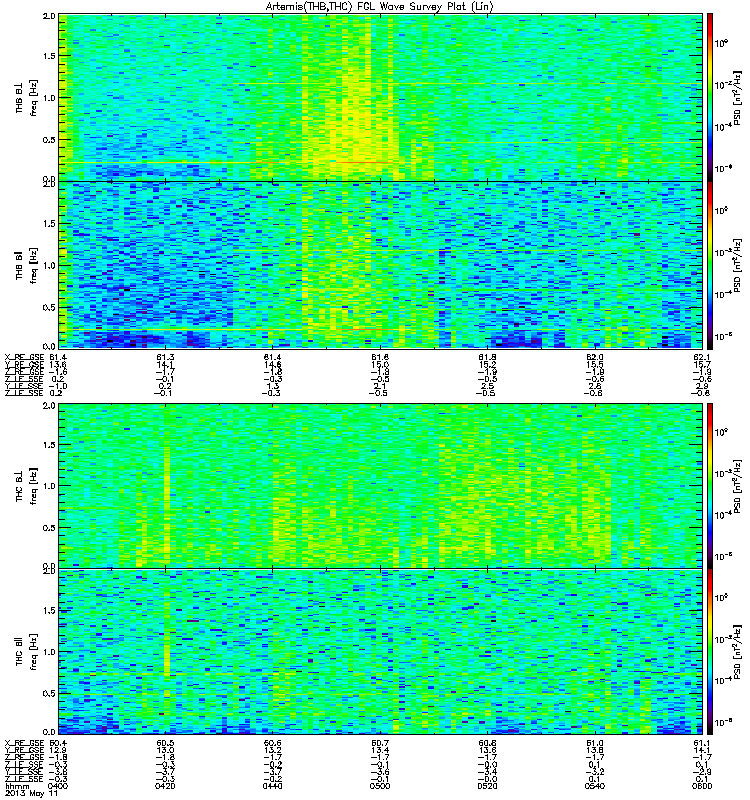
Task: Click the 0.5 frequency tick label of THB B∥ panel
Action: [49, 307]
